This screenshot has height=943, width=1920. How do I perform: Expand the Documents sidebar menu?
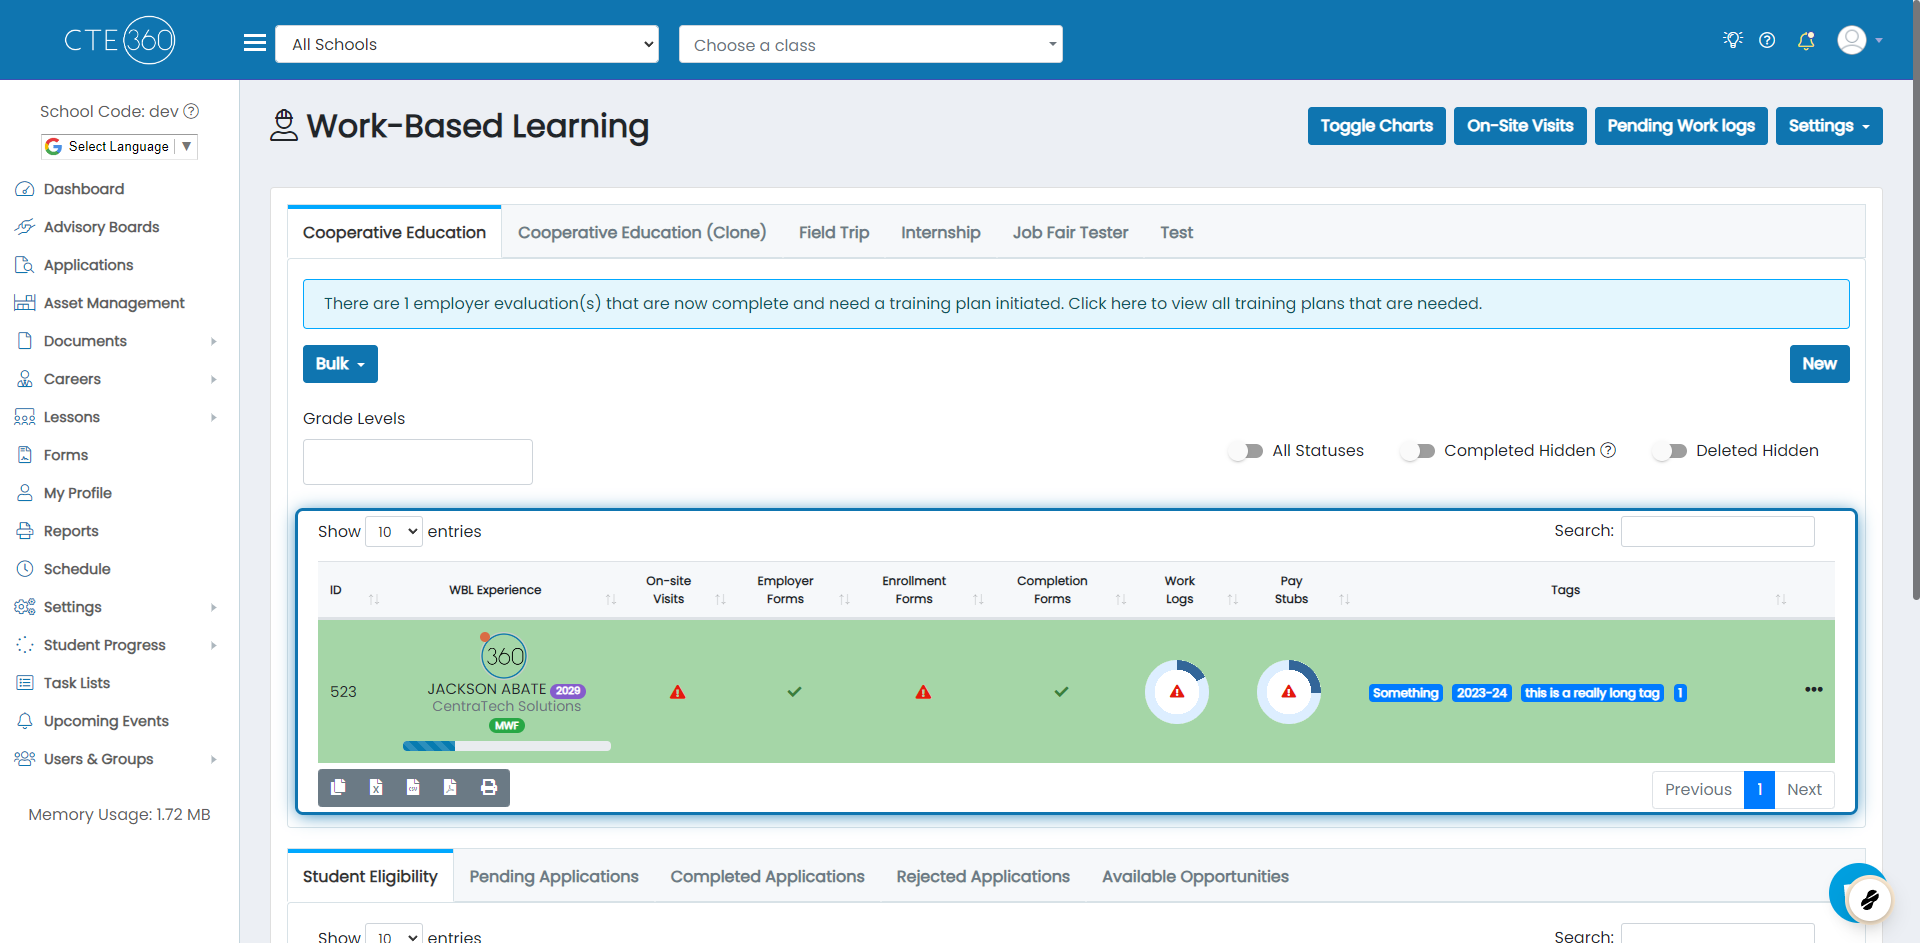coord(117,341)
